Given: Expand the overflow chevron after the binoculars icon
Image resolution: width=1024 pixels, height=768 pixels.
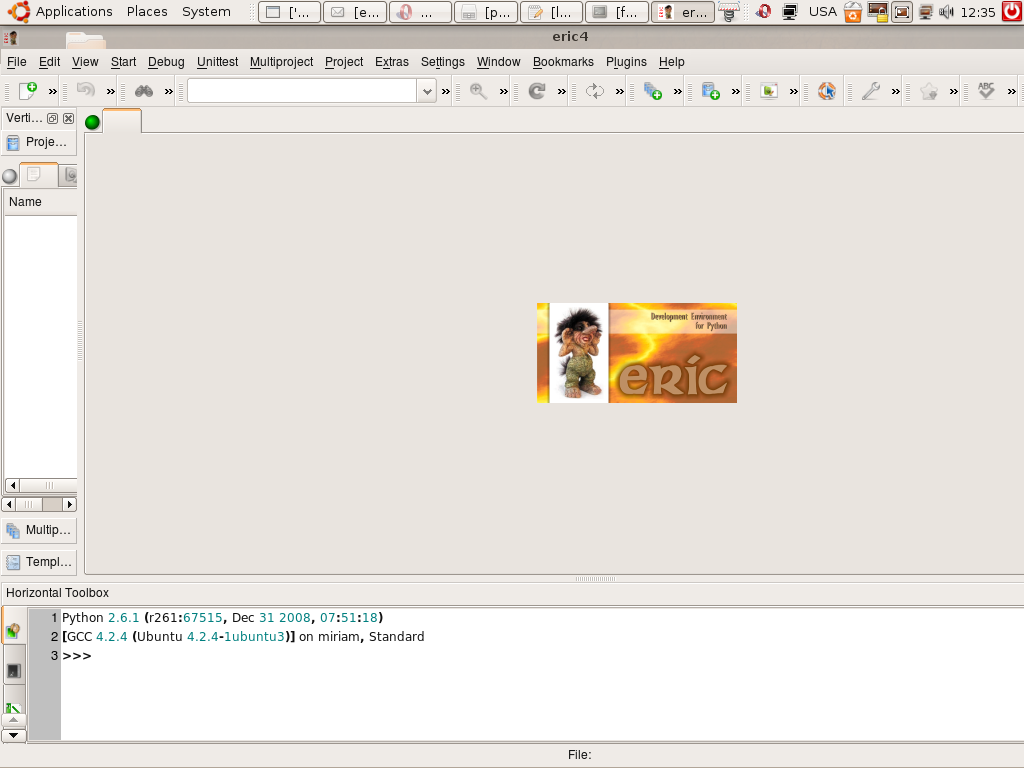Looking at the screenshot, I should (168, 91).
